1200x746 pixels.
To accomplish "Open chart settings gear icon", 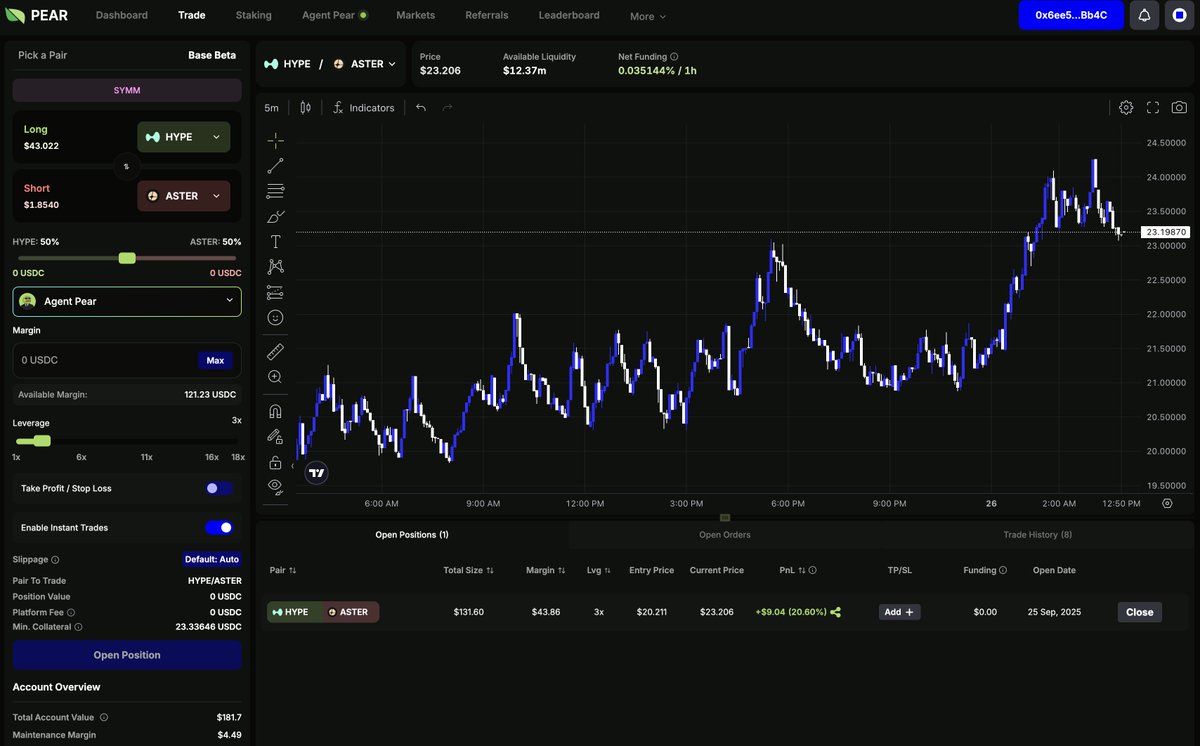I will click(x=1126, y=108).
